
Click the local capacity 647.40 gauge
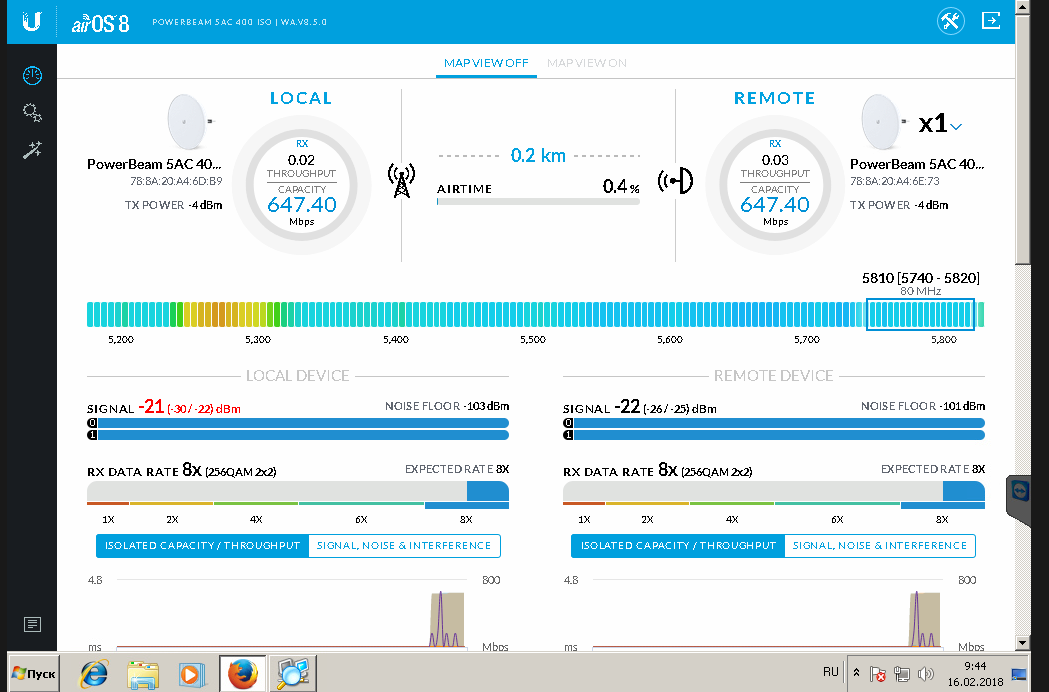(x=302, y=185)
